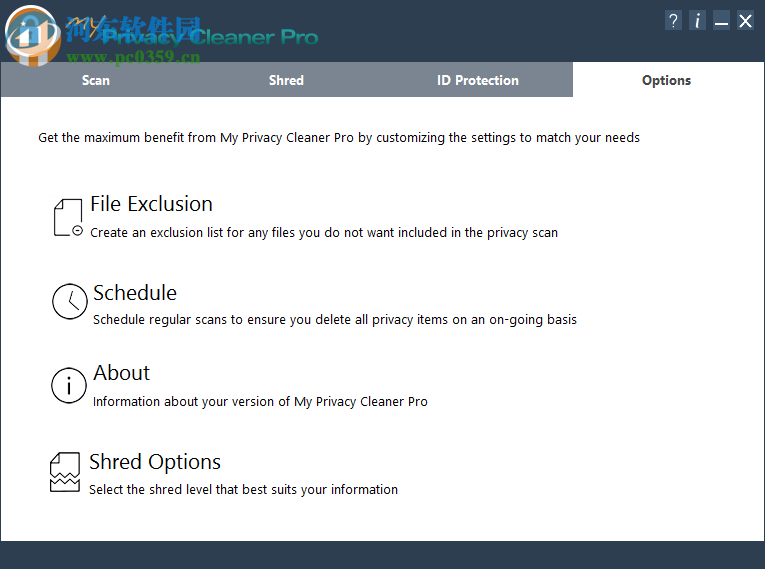Open the Shred Options heading
Image resolution: width=765 pixels, height=569 pixels.
[155, 462]
